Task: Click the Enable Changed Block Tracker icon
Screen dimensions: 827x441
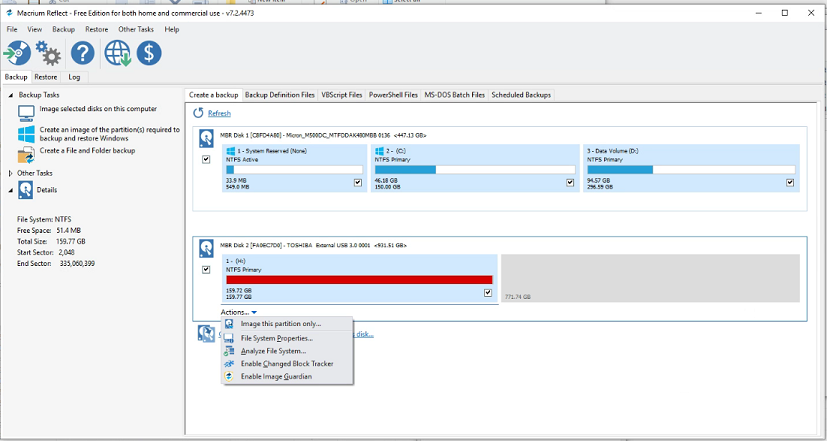Action: pos(229,363)
